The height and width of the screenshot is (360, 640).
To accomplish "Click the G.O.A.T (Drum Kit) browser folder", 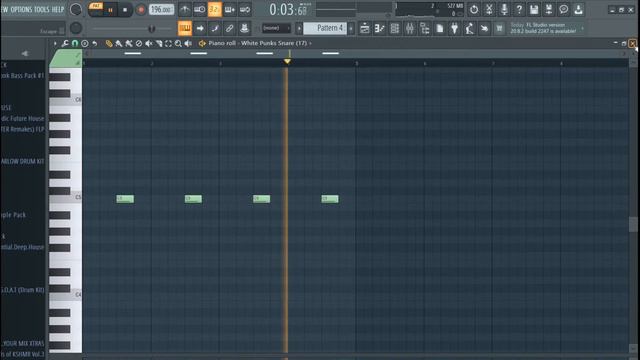I will tap(22, 290).
